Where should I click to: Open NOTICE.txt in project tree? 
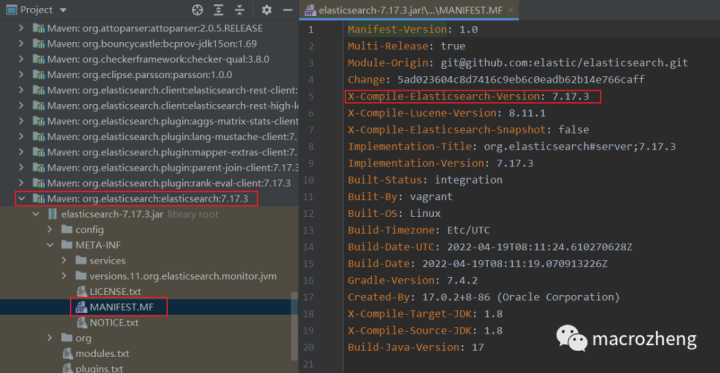pos(114,323)
